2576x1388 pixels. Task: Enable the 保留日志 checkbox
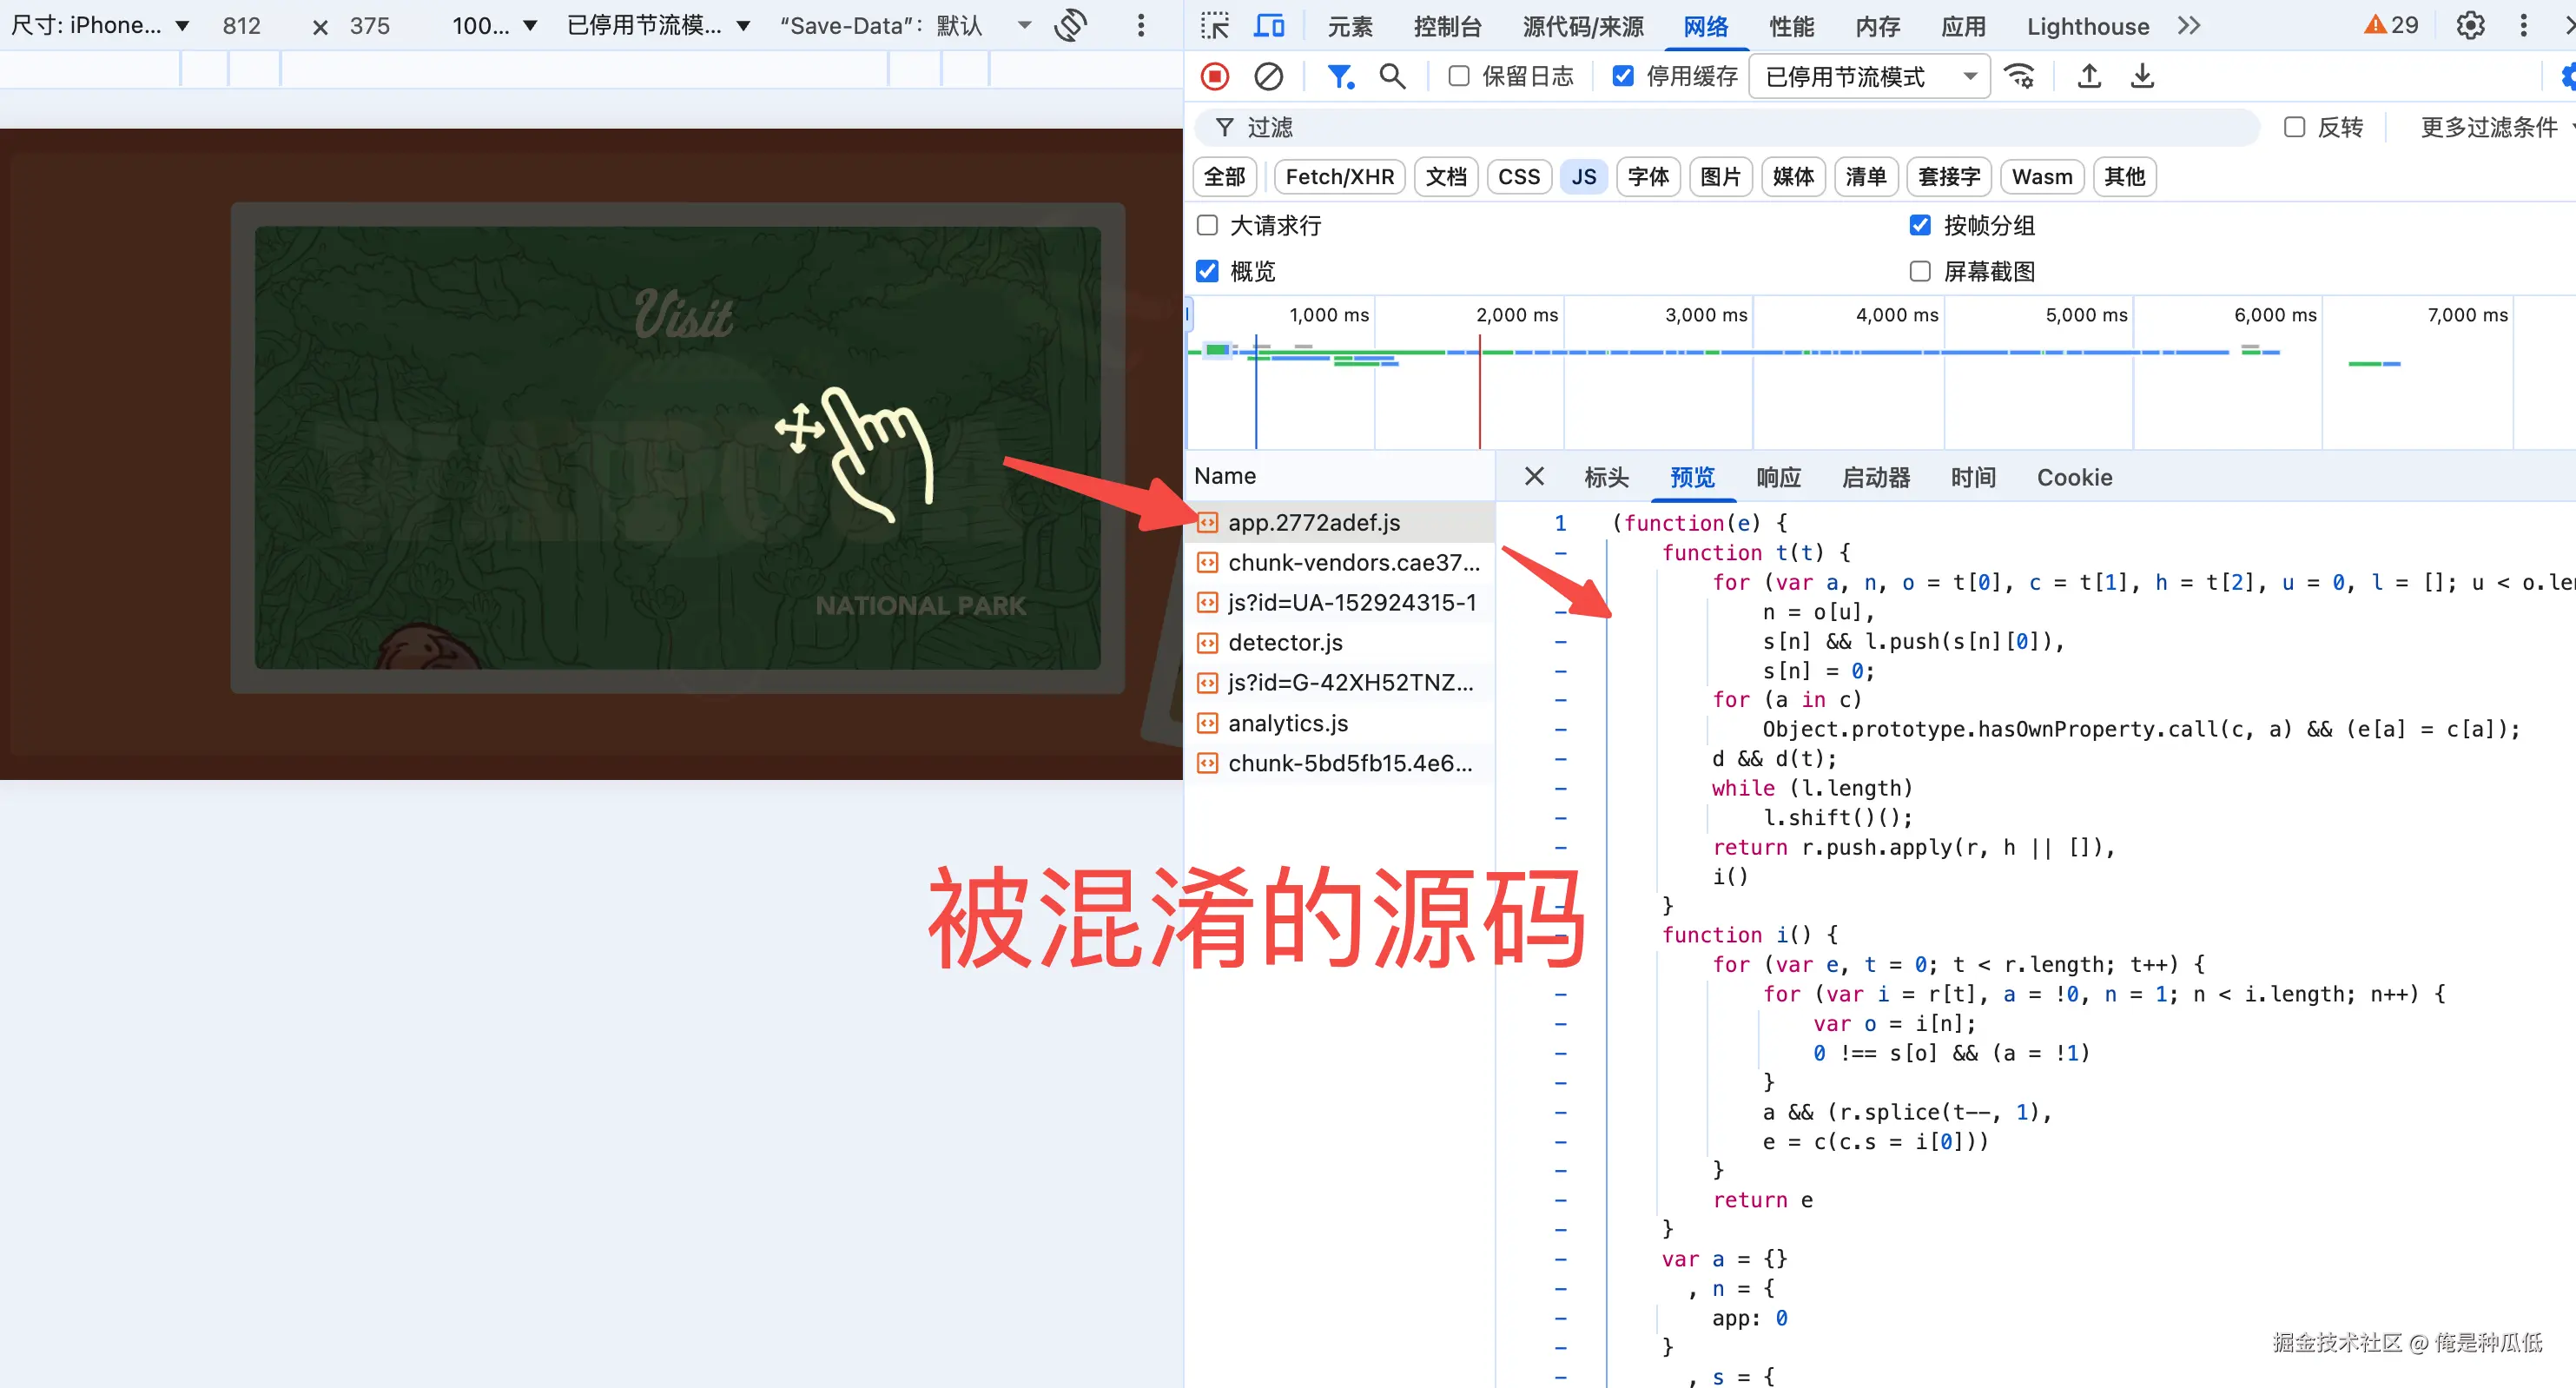tap(1457, 75)
